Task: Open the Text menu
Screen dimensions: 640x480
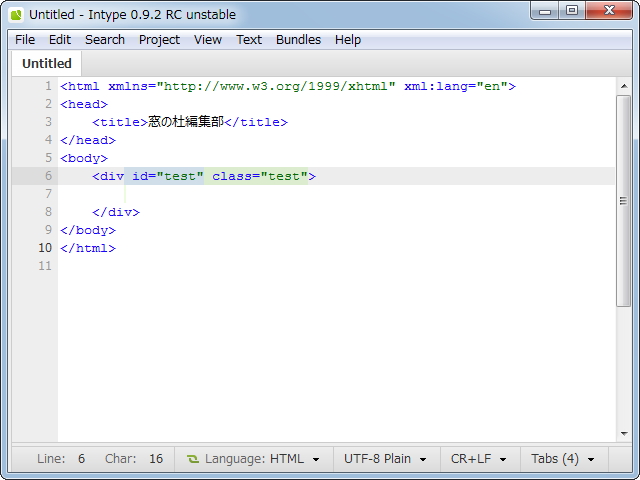Action: pos(249,40)
